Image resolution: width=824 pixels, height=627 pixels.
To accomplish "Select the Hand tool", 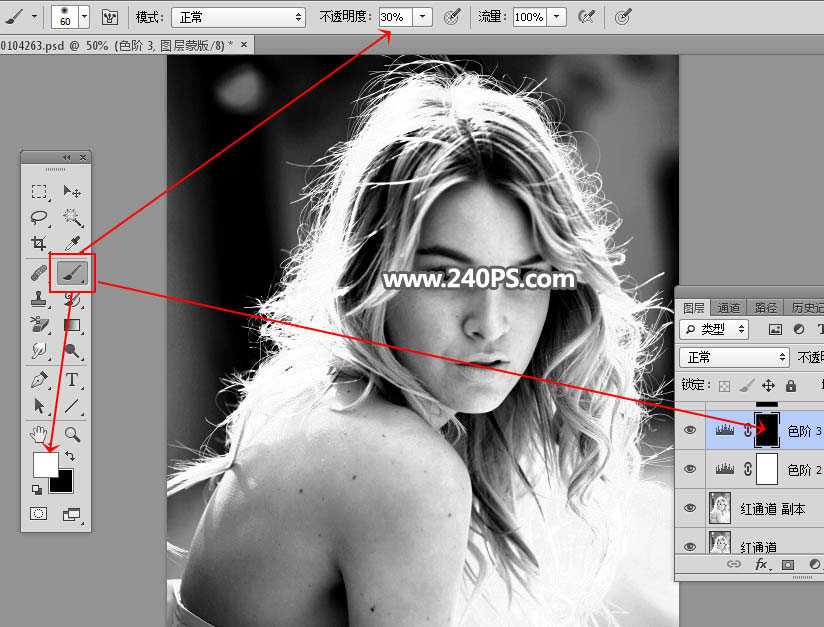I will [x=39, y=434].
